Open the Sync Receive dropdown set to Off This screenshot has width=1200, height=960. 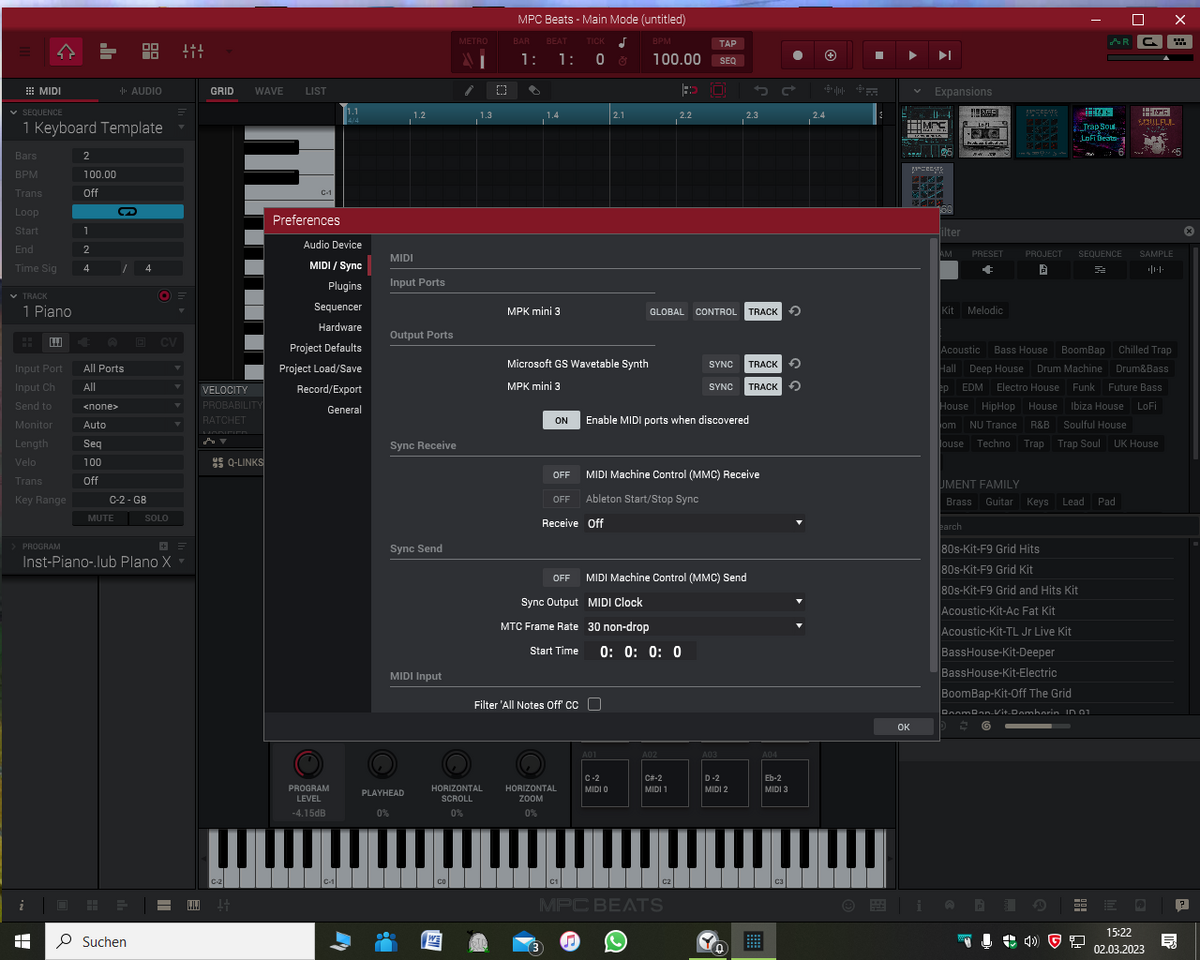(x=695, y=523)
